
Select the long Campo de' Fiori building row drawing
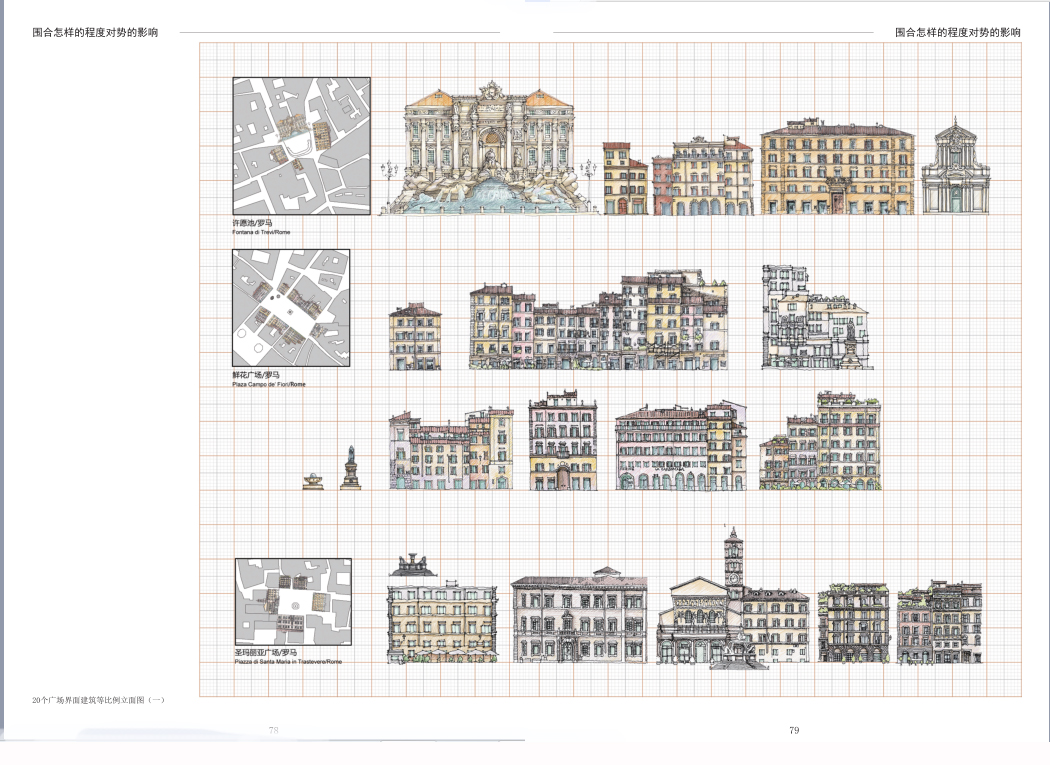tap(598, 322)
